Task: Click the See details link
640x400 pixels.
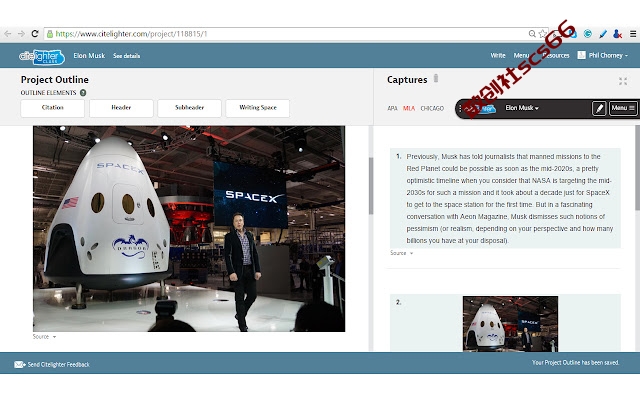Action: tap(127, 56)
